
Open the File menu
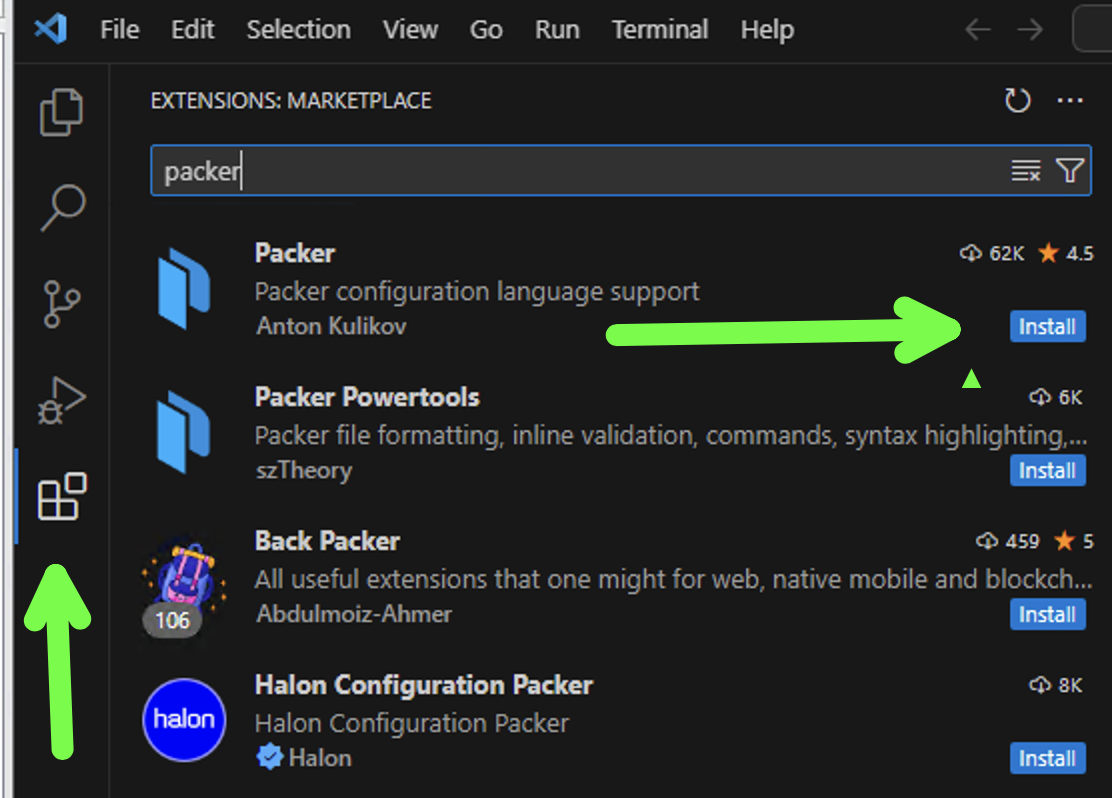pyautogui.click(x=120, y=30)
